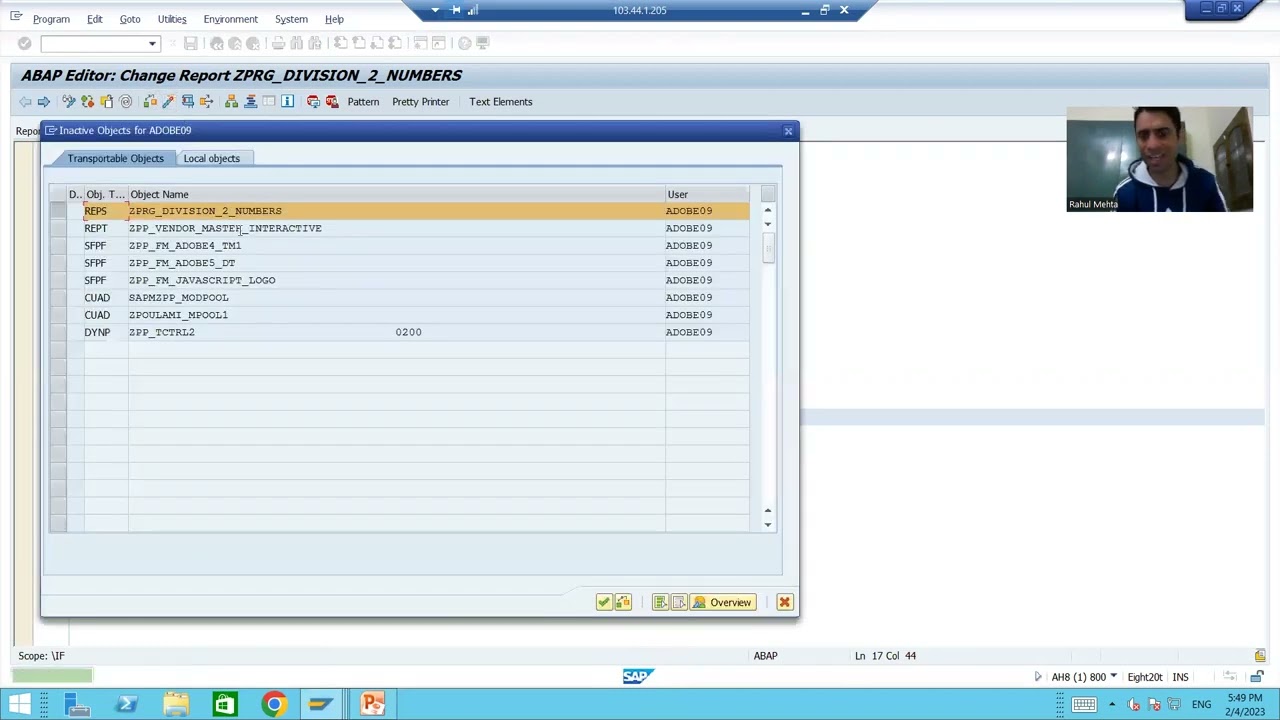The height and width of the screenshot is (720, 1280).
Task: Toggle row selector for ZPP_FM_ADOBE5_DT
Action: coord(58,263)
